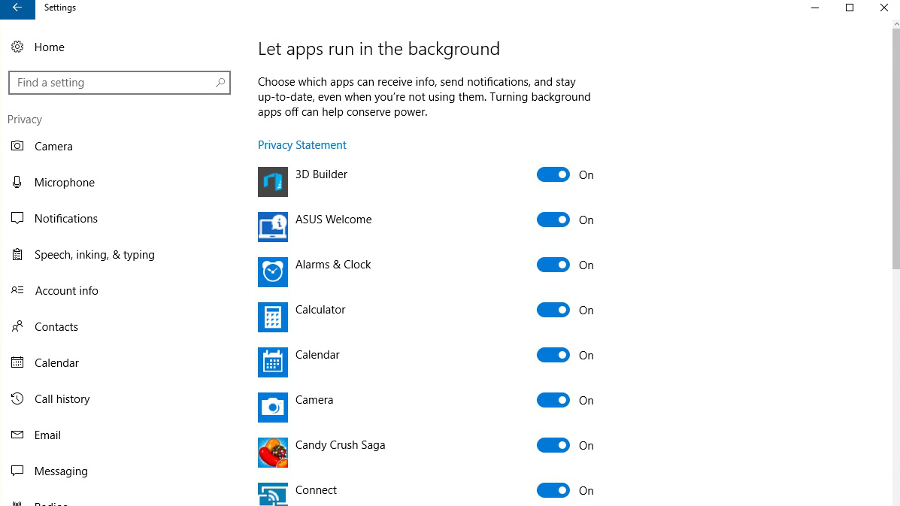The image size is (900, 506).
Task: Click the Candy Crush Saga app icon
Action: pos(273,453)
